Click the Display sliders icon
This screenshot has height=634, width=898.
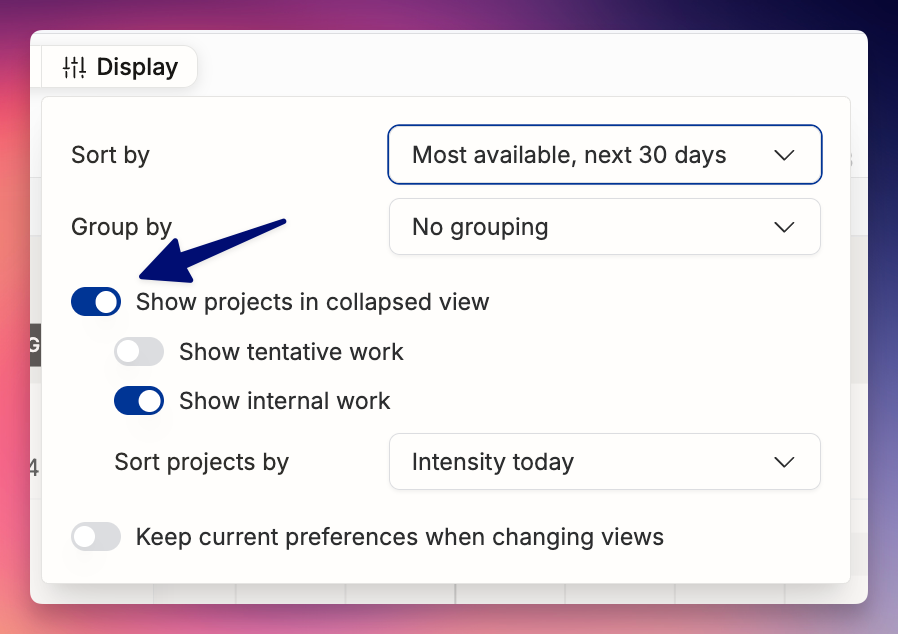coord(74,67)
